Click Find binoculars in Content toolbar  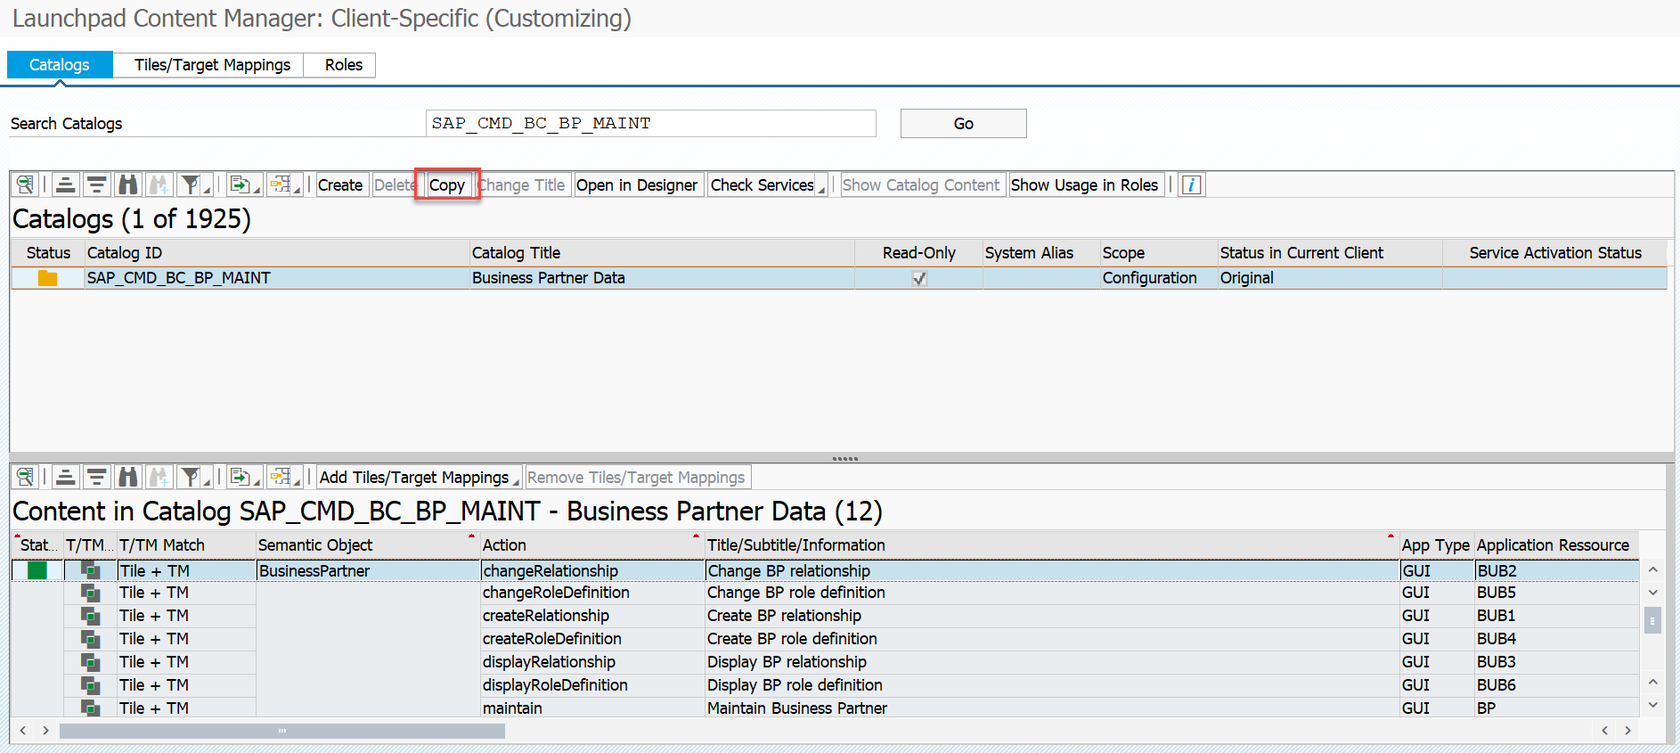point(128,477)
